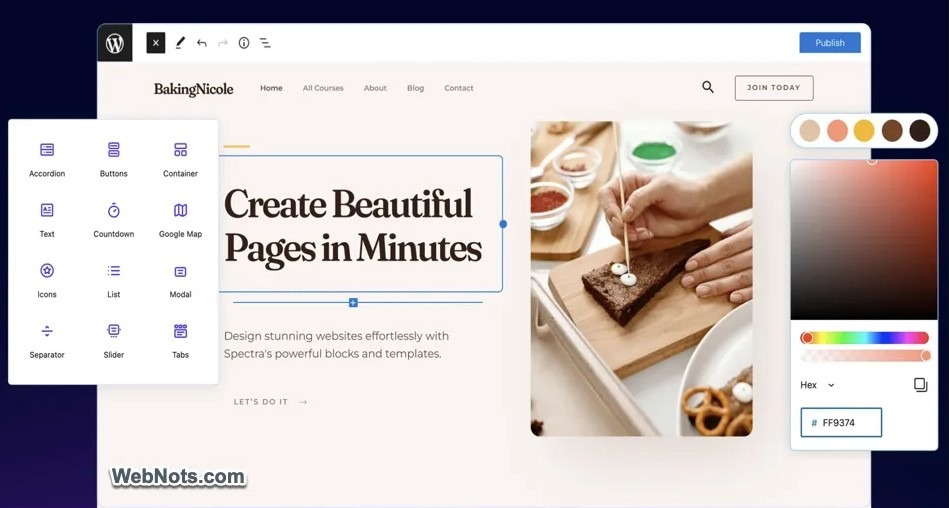Open the Hex color format dropdown
The image size is (949, 508).
point(818,385)
